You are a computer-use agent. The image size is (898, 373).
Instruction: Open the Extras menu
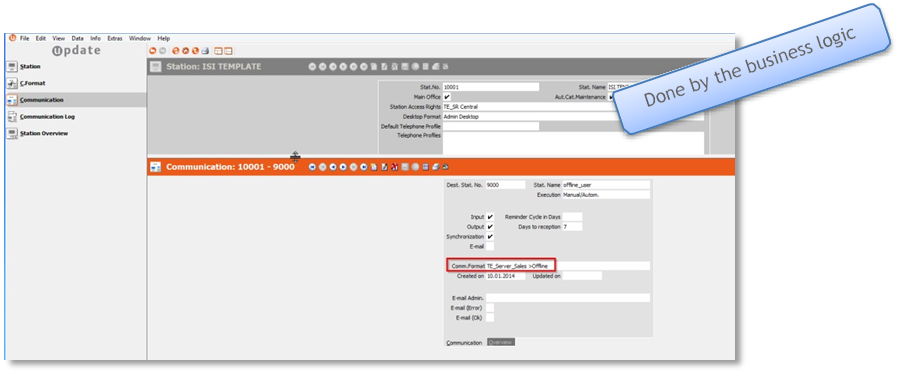tap(115, 38)
